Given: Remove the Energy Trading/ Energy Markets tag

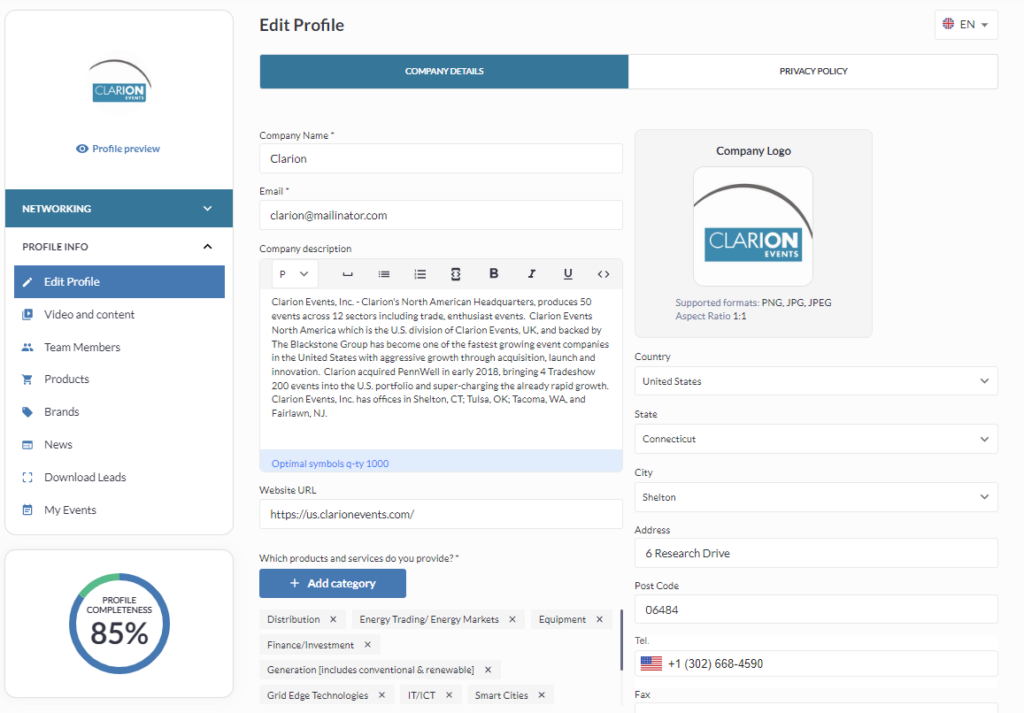Looking at the screenshot, I should tap(512, 620).
